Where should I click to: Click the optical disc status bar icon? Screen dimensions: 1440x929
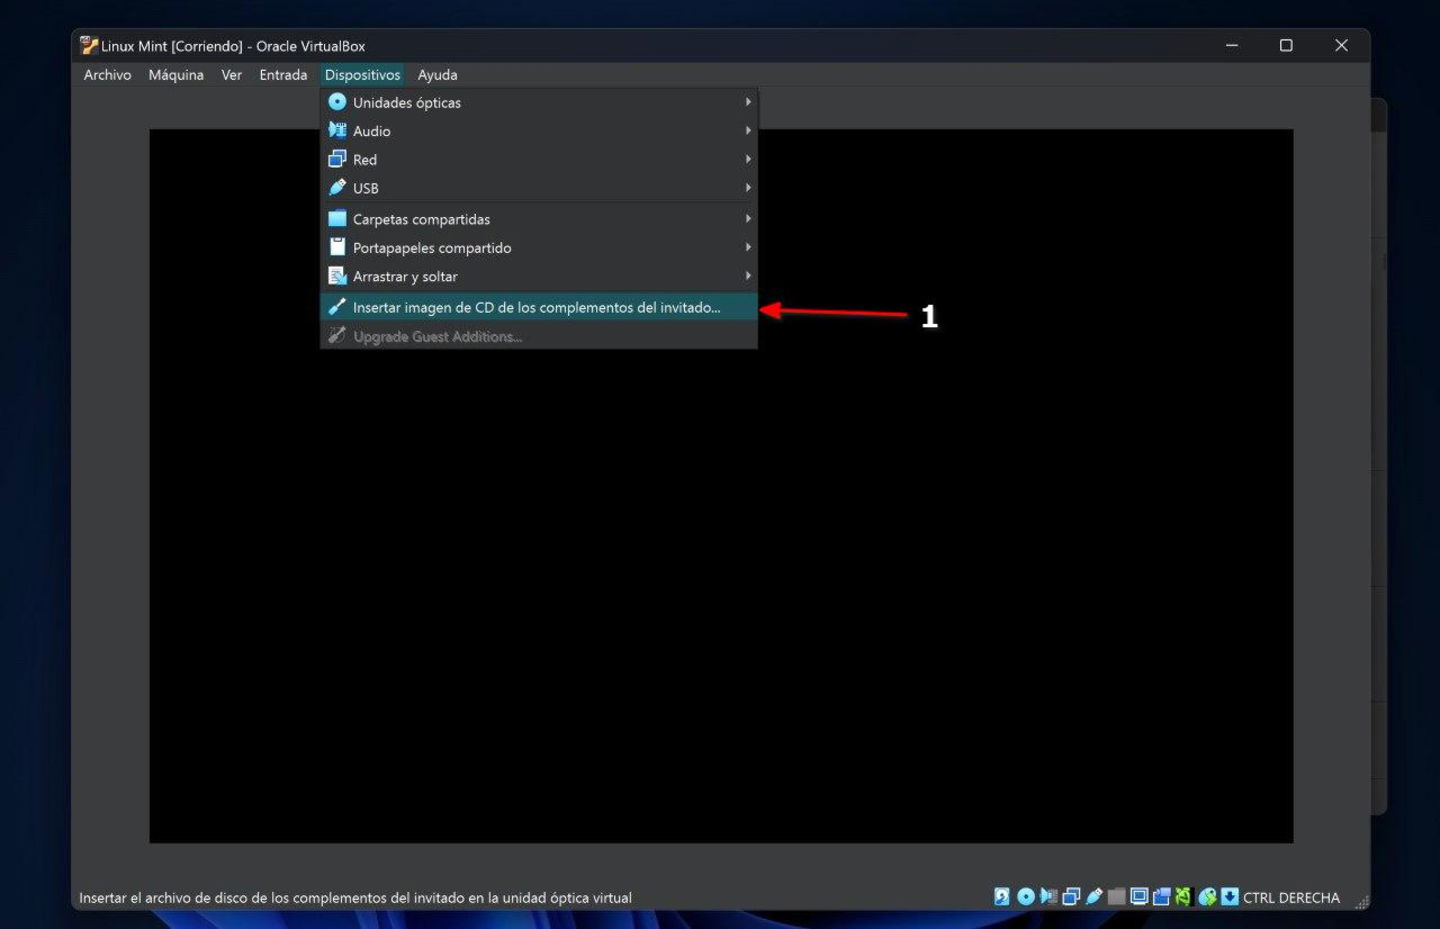point(1026,897)
